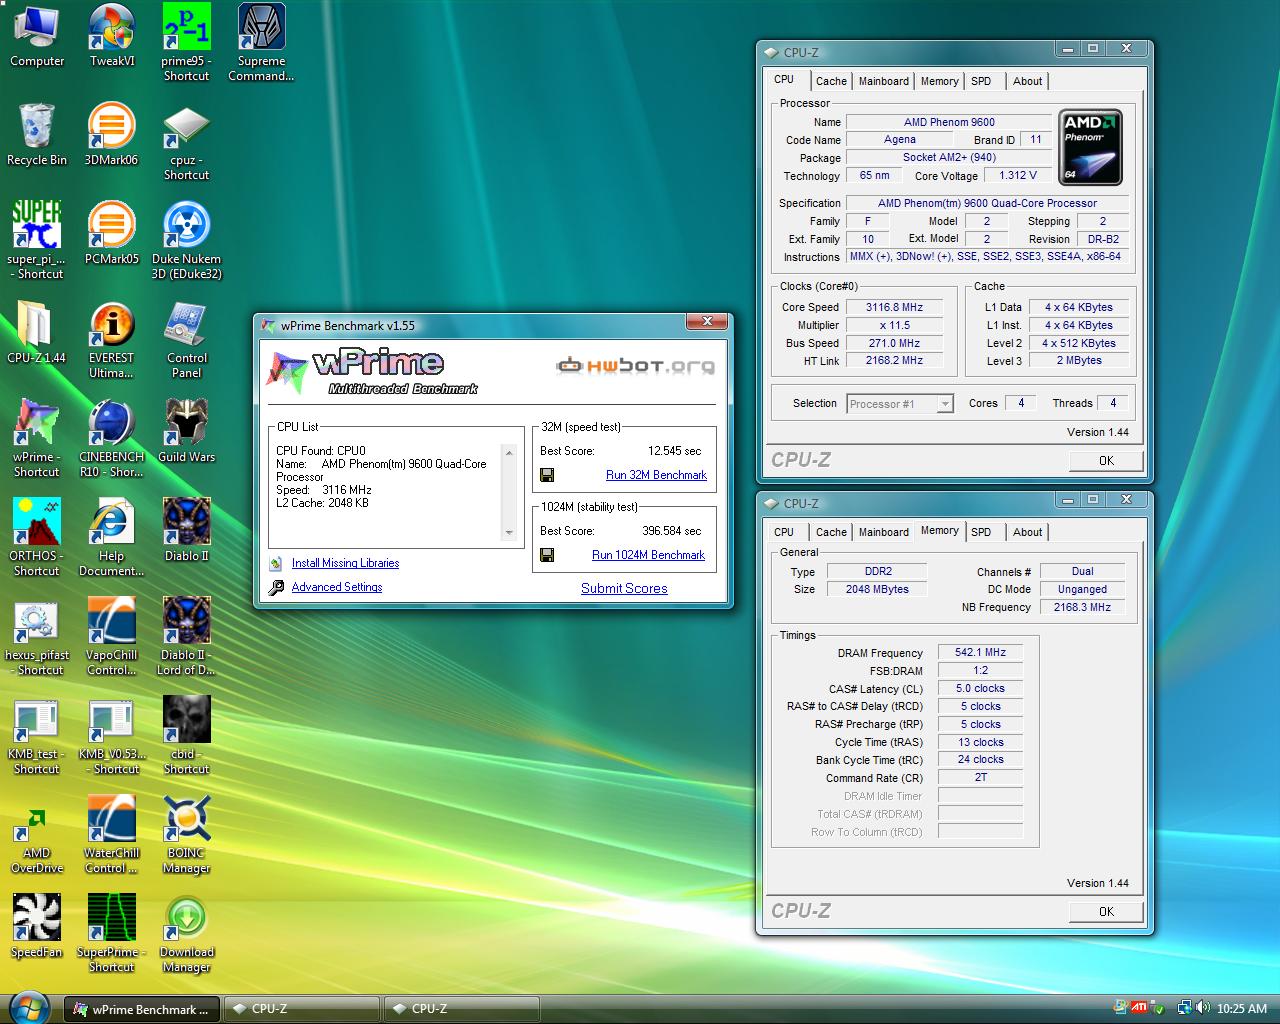Launch PCMark05 desktop icon

[x=111, y=233]
